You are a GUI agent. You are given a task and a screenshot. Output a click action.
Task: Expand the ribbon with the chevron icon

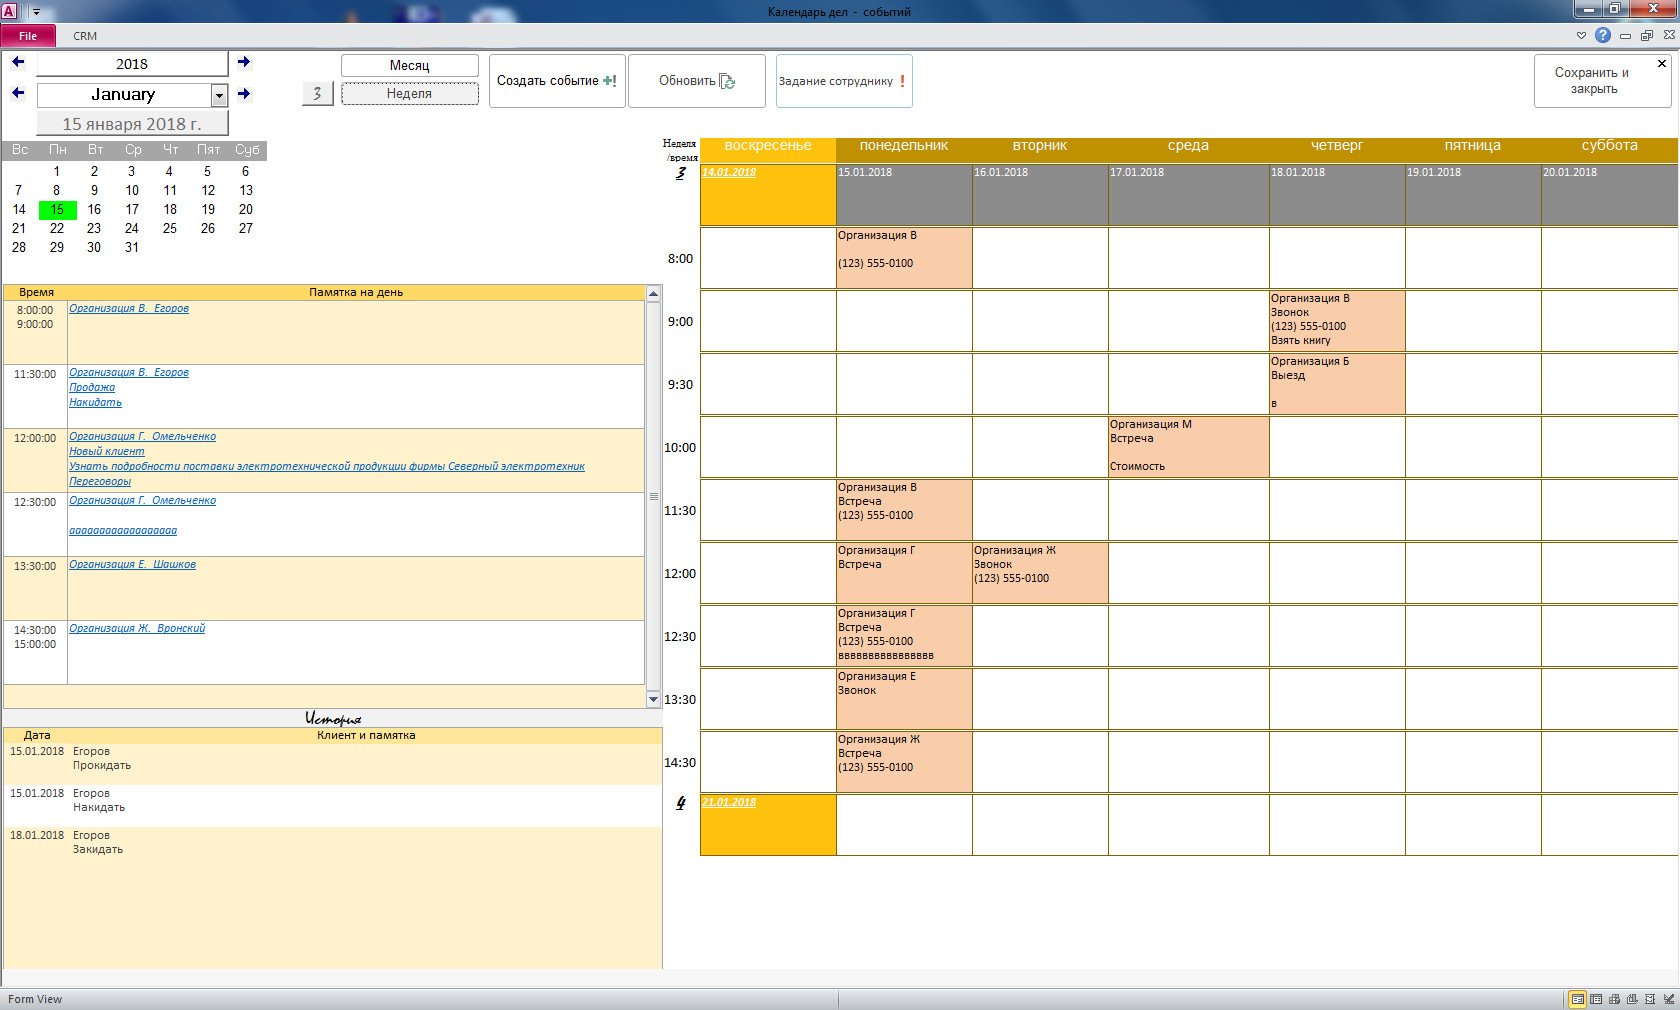click(1581, 35)
